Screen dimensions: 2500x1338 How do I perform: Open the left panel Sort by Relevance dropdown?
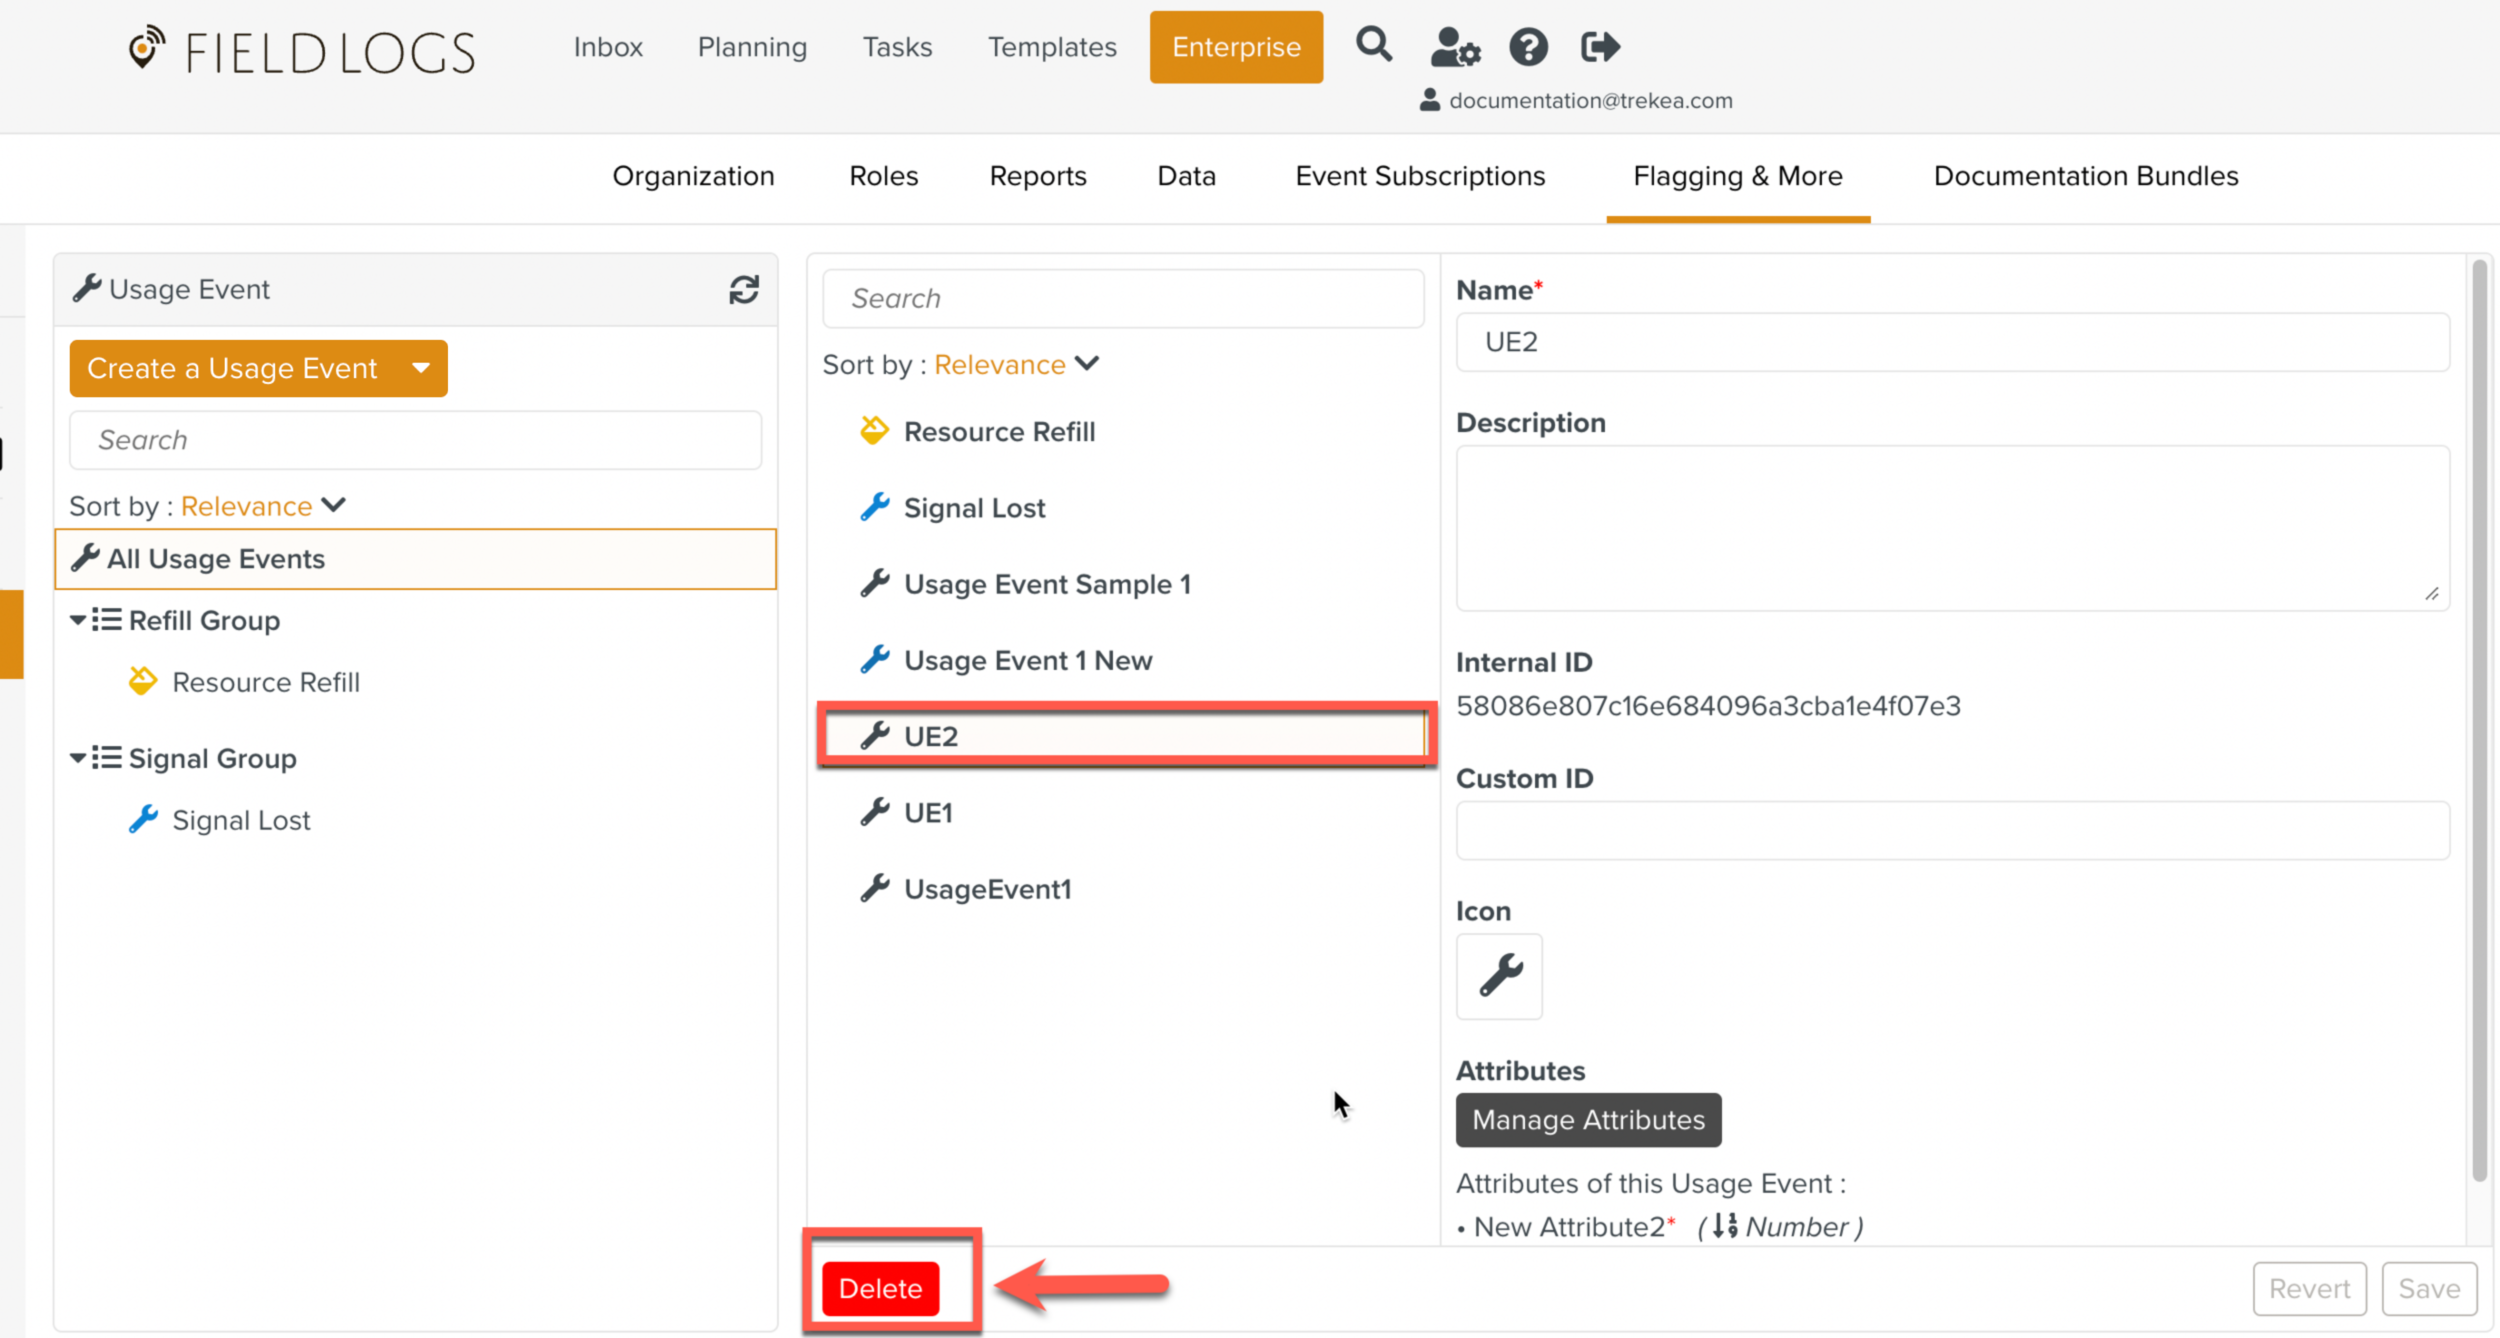(262, 506)
